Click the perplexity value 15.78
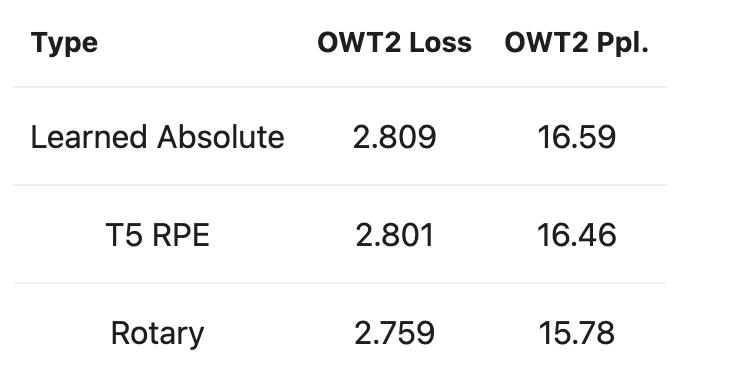The width and height of the screenshot is (742, 376). tap(576, 333)
